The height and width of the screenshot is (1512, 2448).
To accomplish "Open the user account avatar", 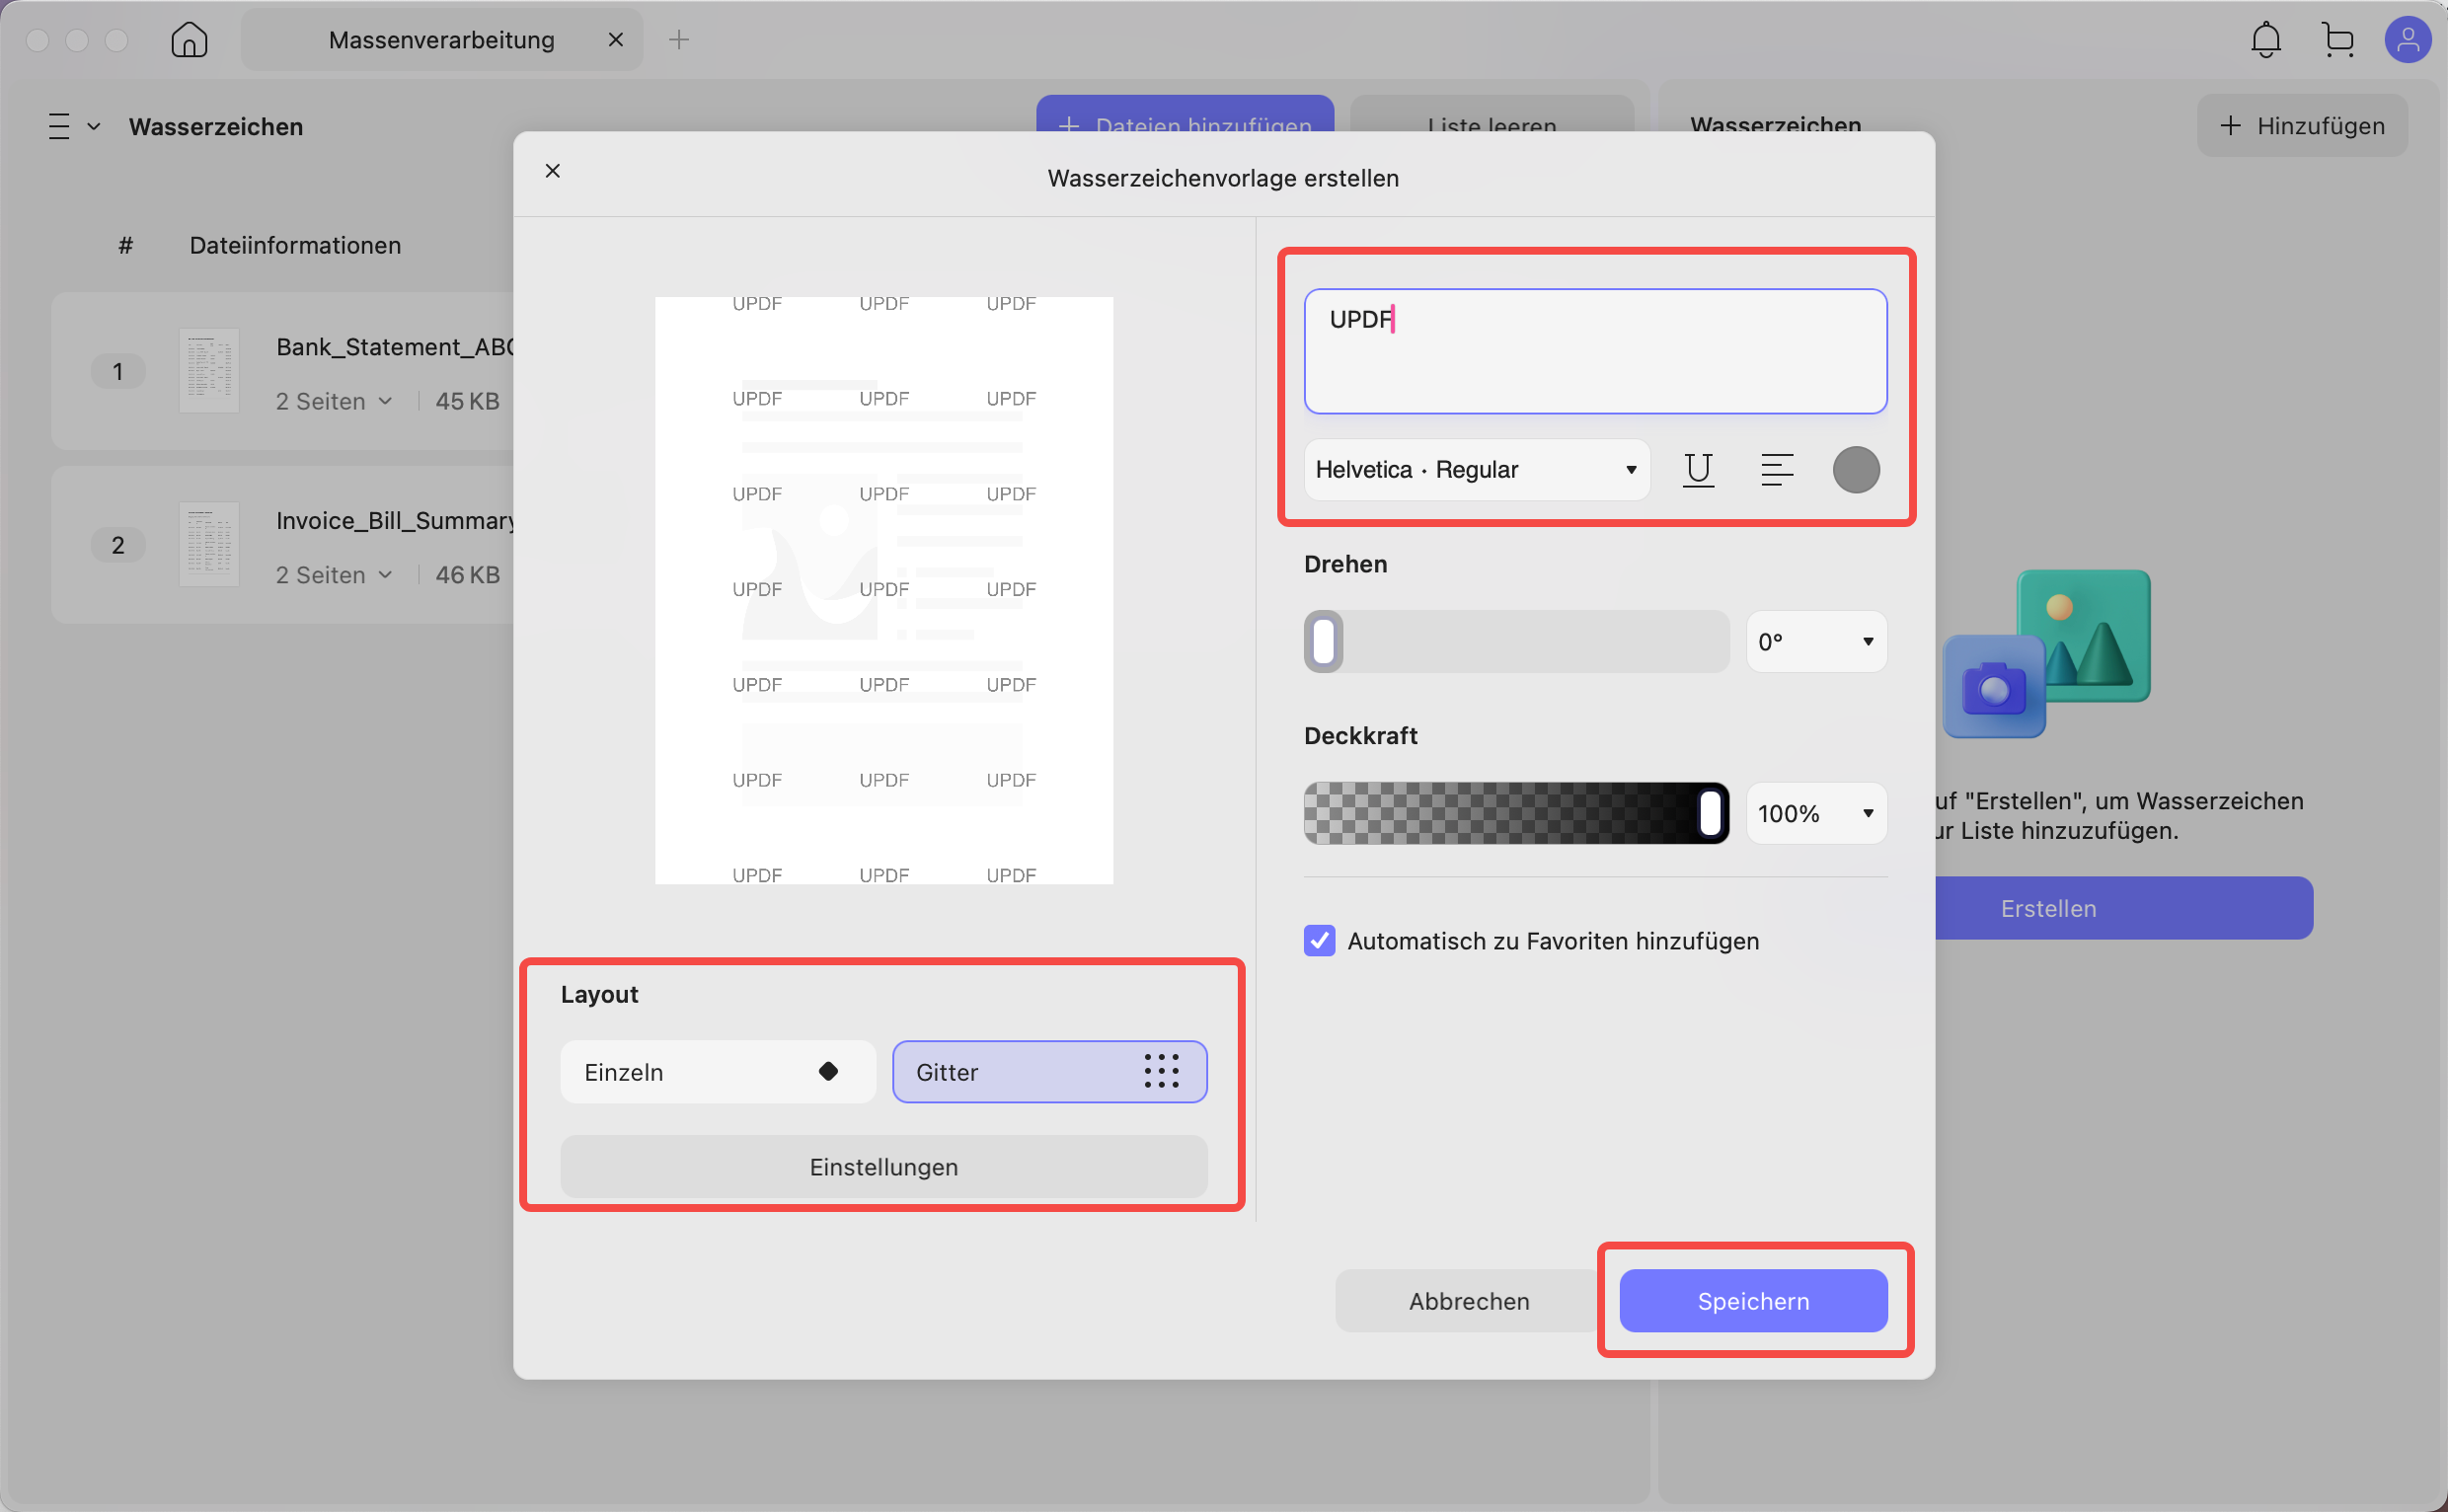I will tap(2408, 40).
